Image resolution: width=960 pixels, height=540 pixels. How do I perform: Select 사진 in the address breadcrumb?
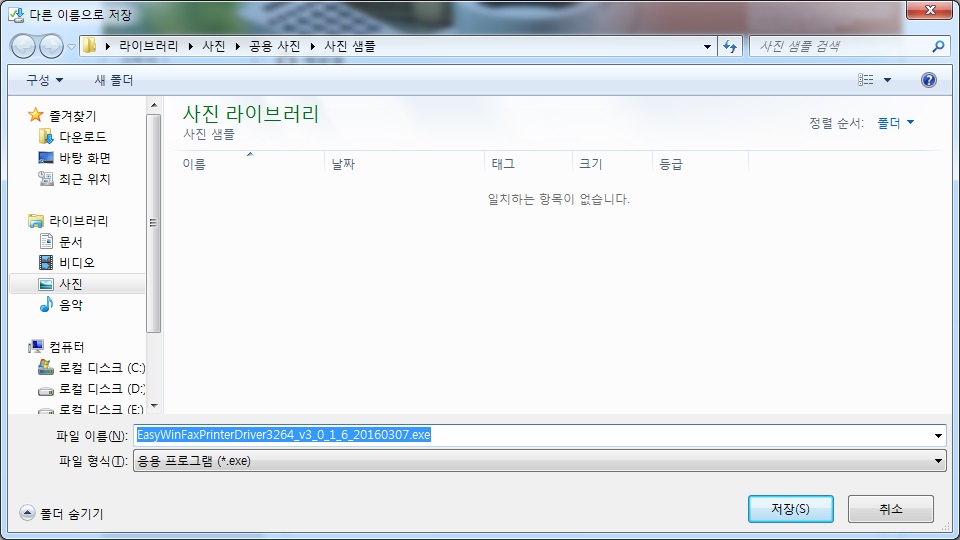tap(214, 46)
